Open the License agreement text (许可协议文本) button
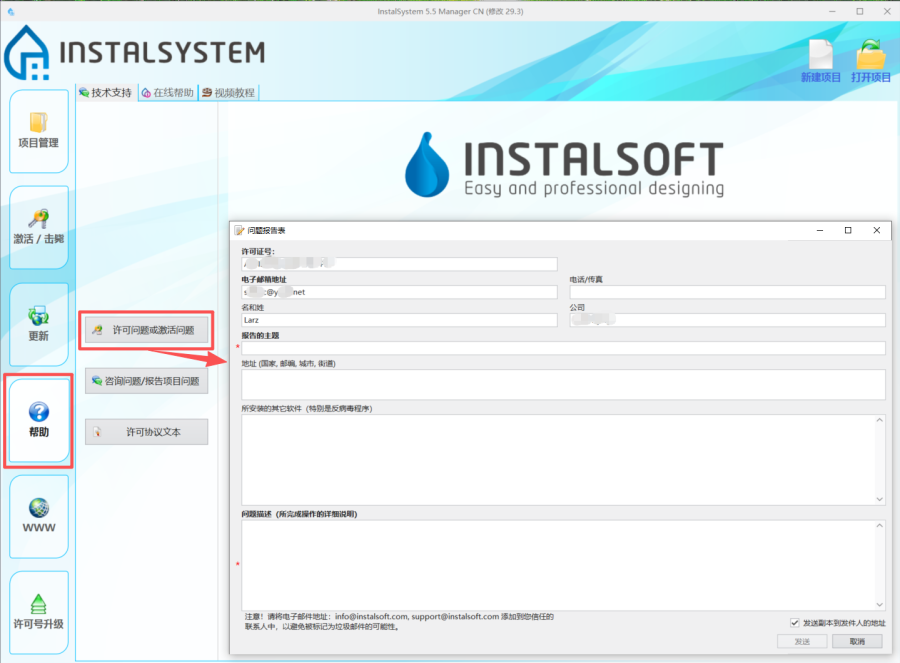The image size is (900, 663). coord(146,432)
